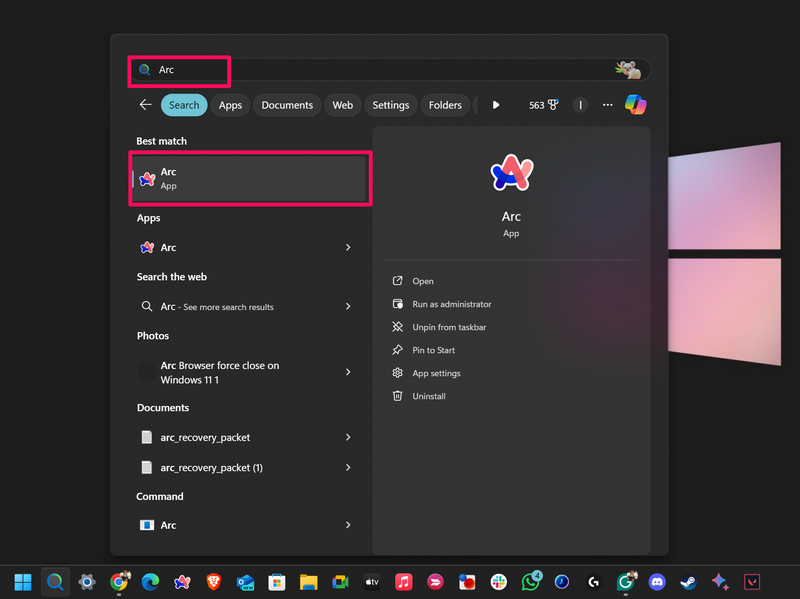Image resolution: width=800 pixels, height=599 pixels.
Task: Open Steam from the taskbar
Action: point(688,581)
